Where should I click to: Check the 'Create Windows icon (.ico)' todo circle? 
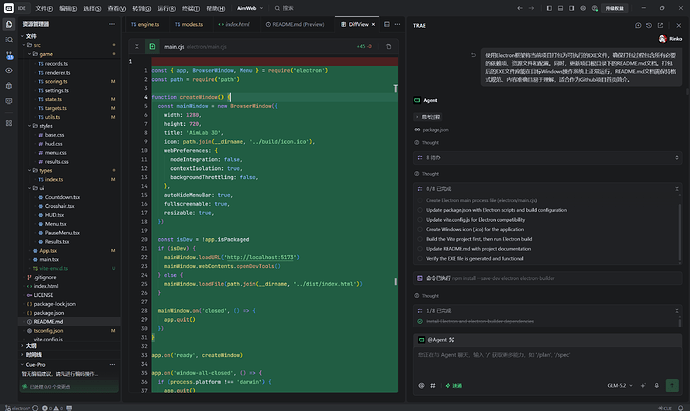(420, 229)
